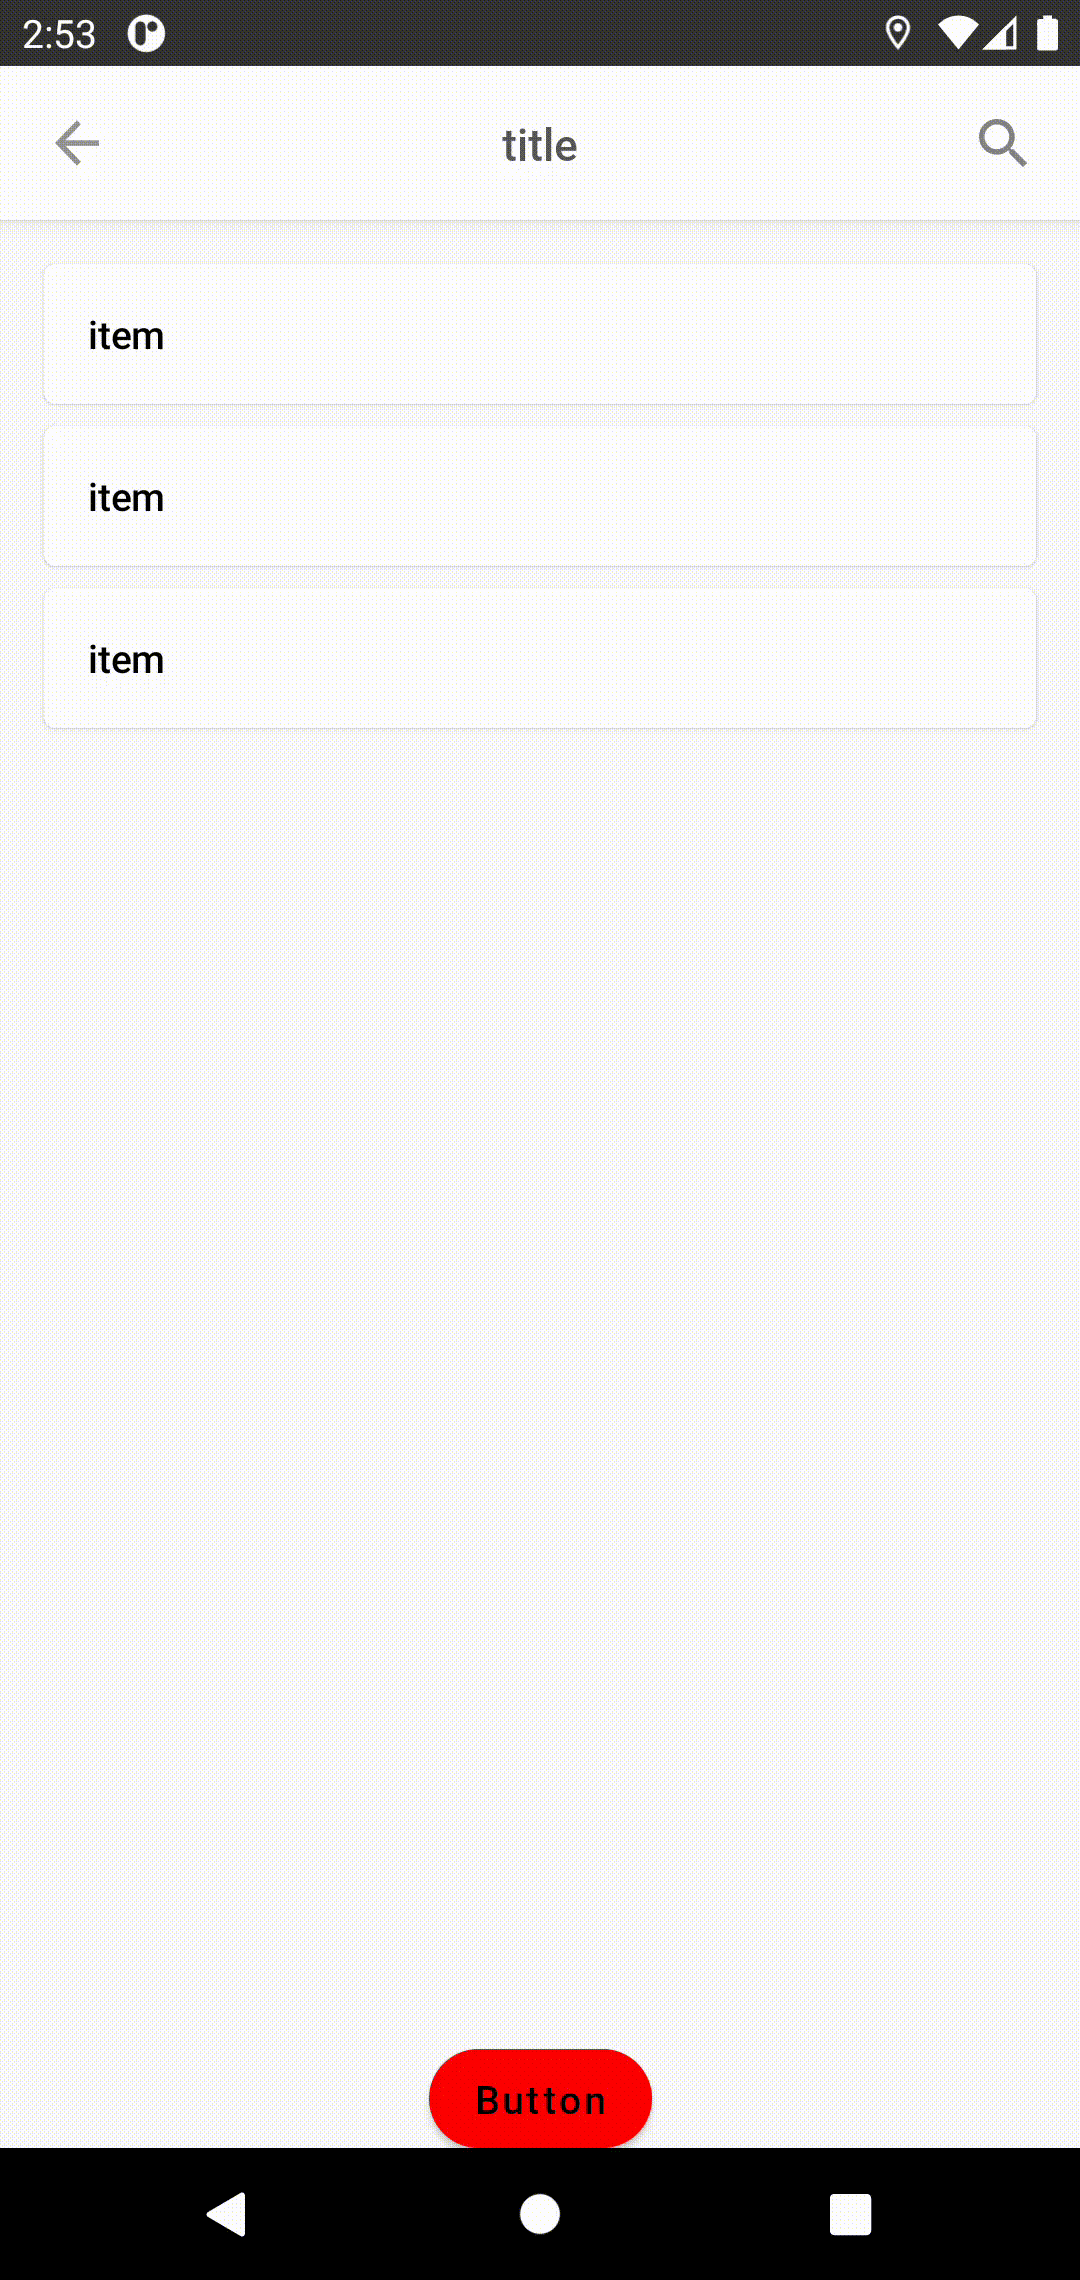Click the navigation bar space between home and recents

coord(695,2214)
